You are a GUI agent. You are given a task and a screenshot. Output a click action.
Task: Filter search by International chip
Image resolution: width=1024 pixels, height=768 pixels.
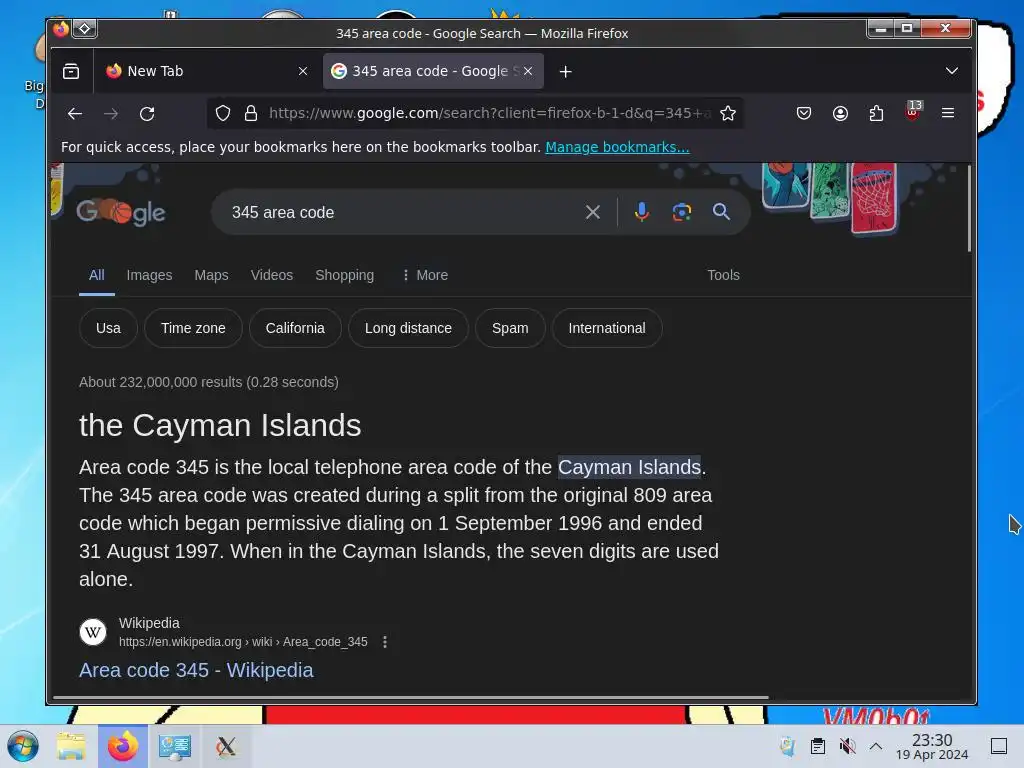(x=607, y=328)
